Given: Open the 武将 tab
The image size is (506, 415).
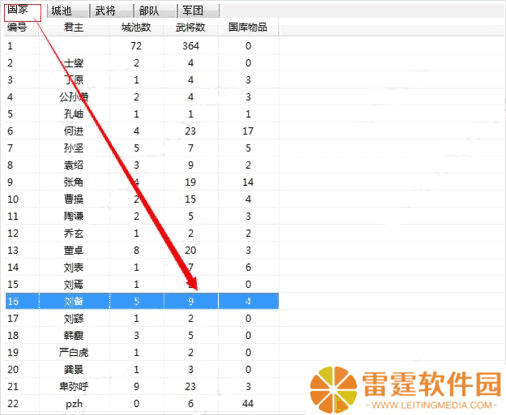Looking at the screenshot, I should [x=112, y=11].
